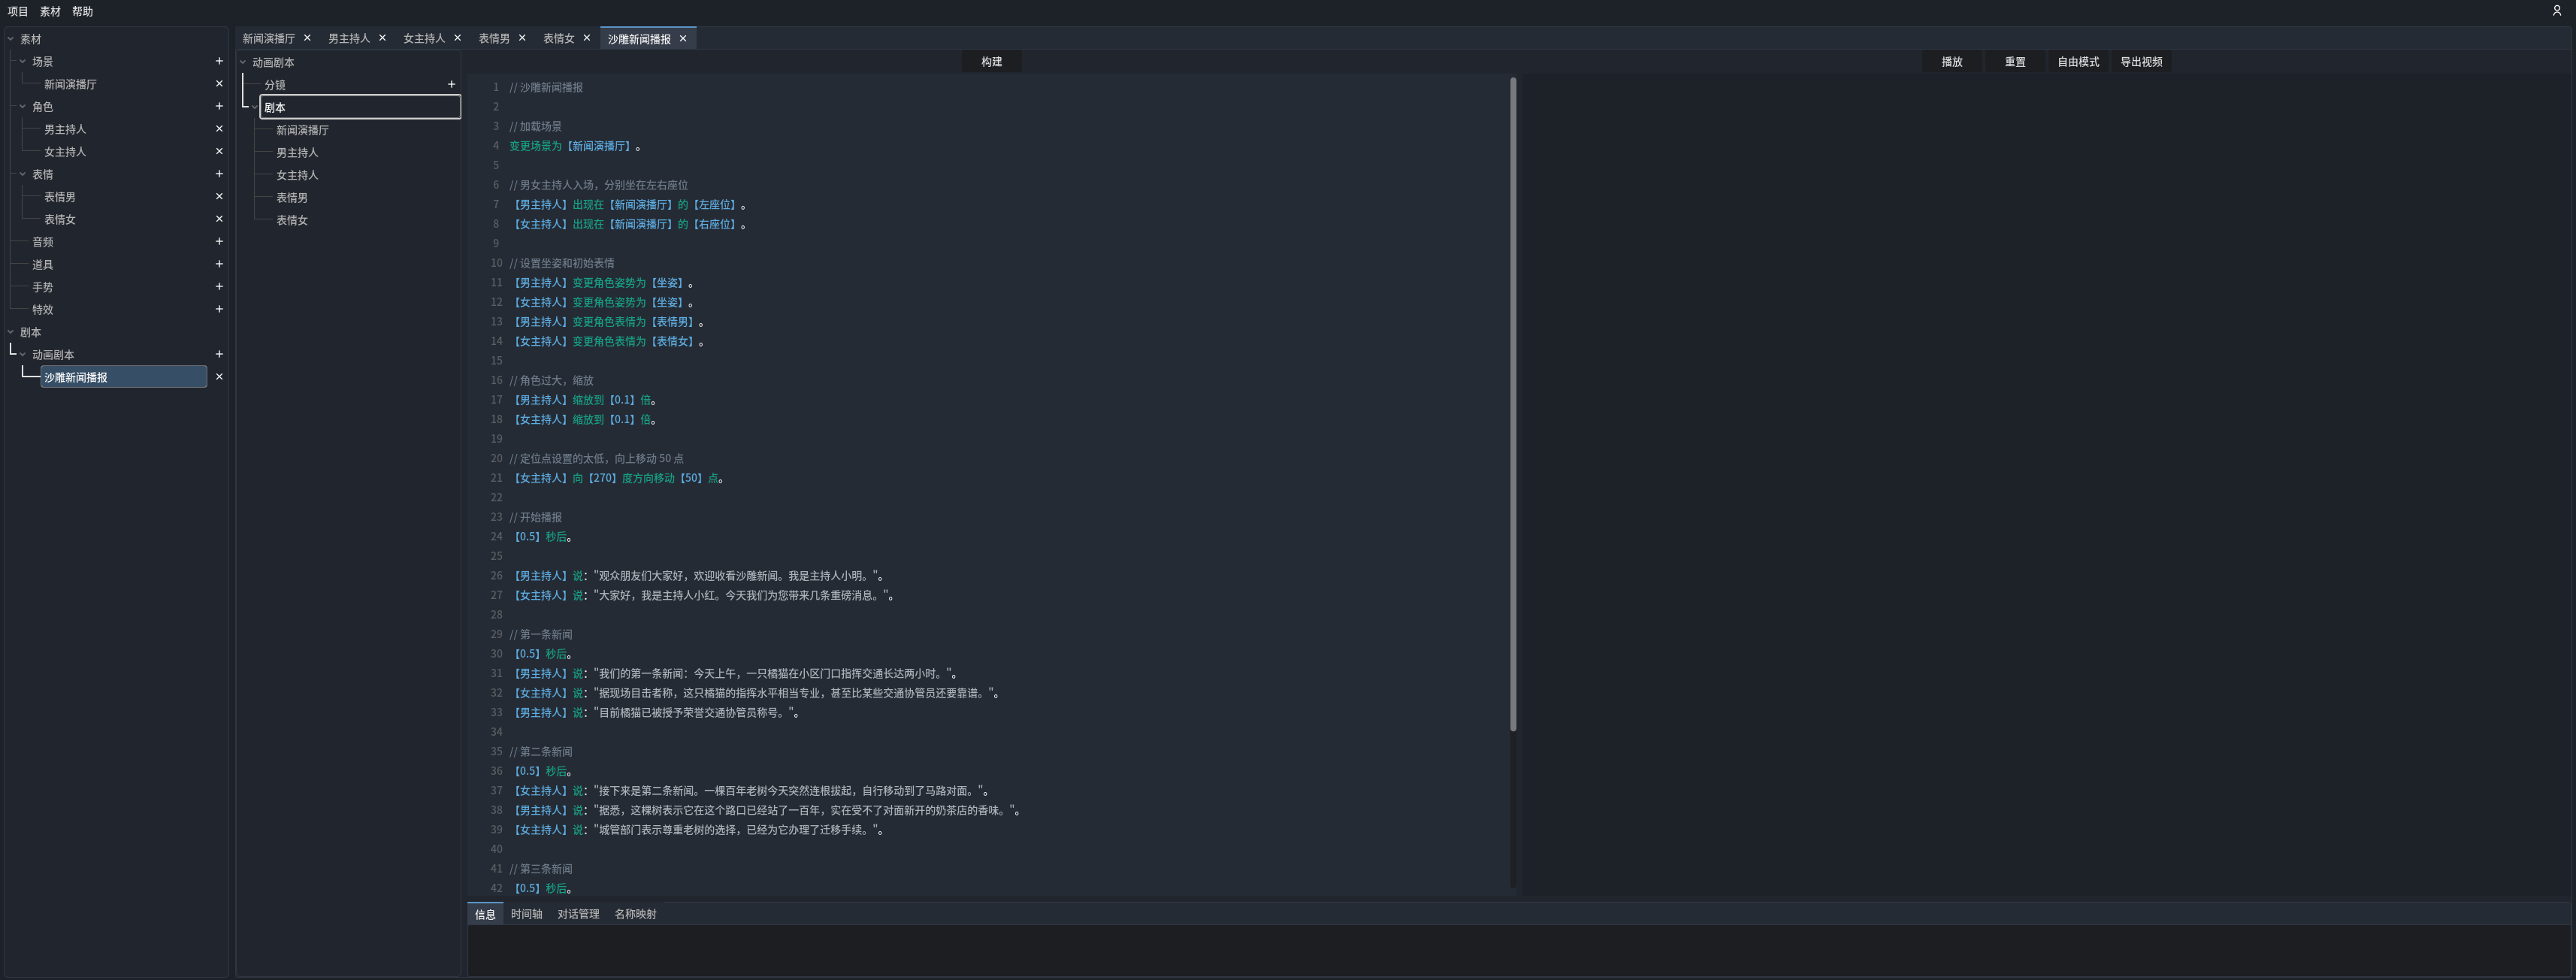
Task: Add a prop under 道具
Action: tap(219, 264)
